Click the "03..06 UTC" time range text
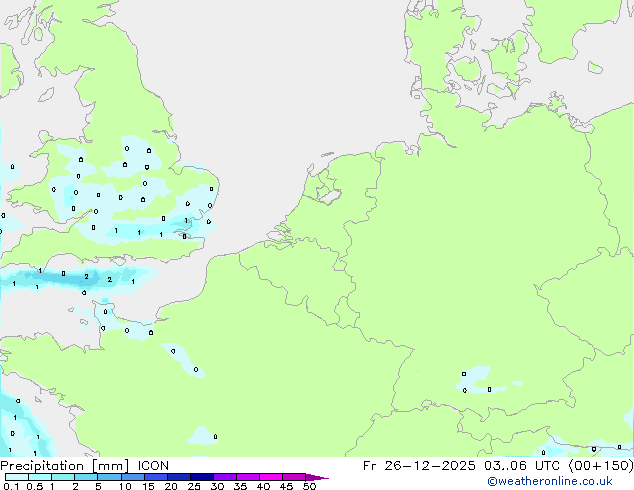The height and width of the screenshot is (490, 634). 522,466
